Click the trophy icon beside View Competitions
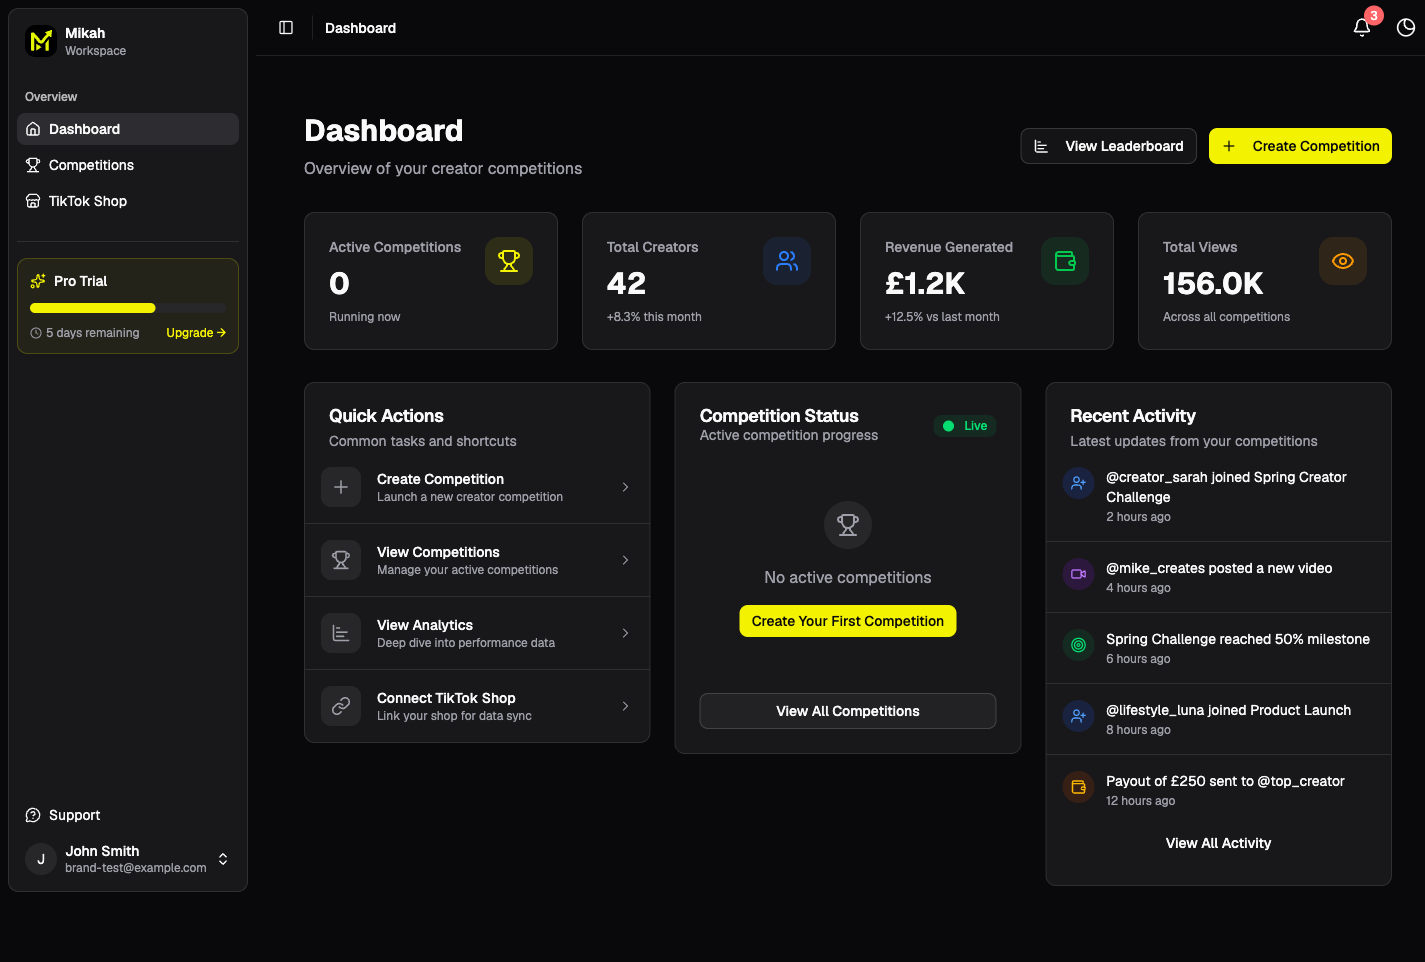The height and width of the screenshot is (962, 1425). point(341,560)
